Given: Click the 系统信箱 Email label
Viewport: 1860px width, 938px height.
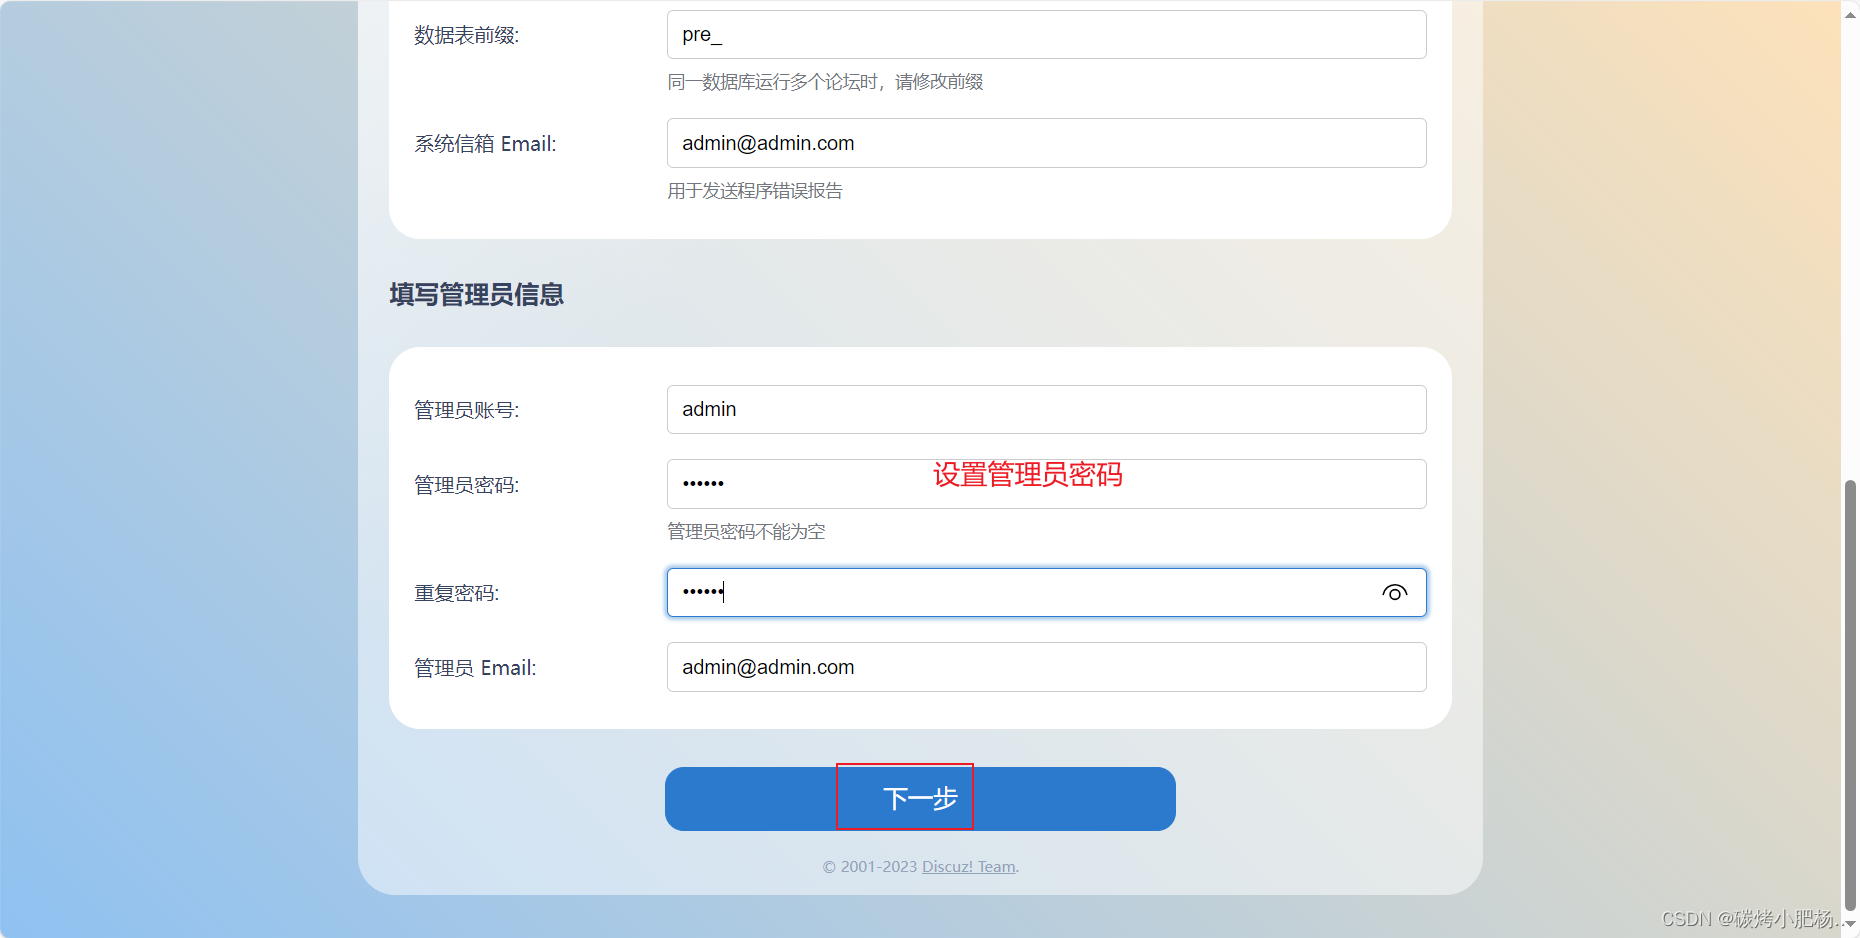Looking at the screenshot, I should tap(485, 144).
